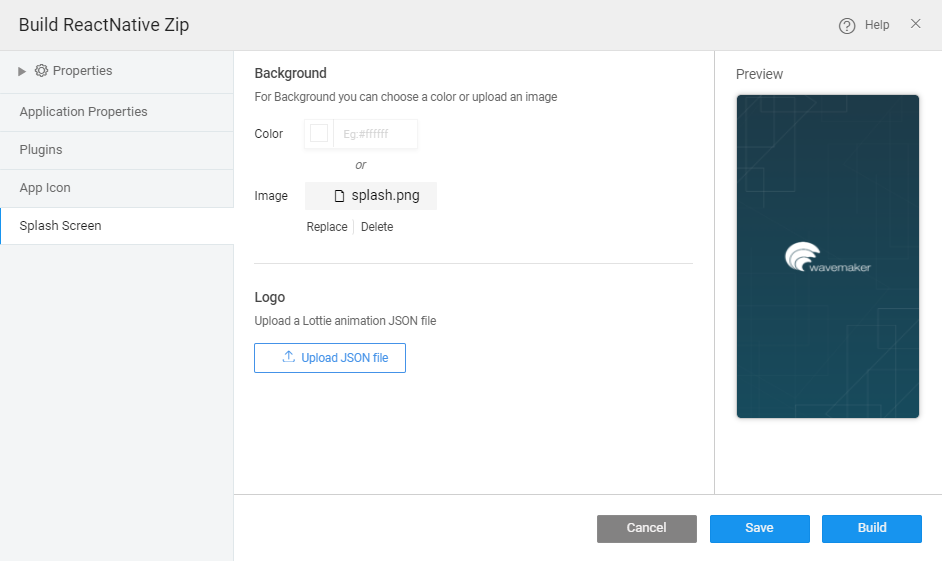Image resolution: width=942 pixels, height=561 pixels.
Task: Save the splash screen settings
Action: [x=759, y=528]
